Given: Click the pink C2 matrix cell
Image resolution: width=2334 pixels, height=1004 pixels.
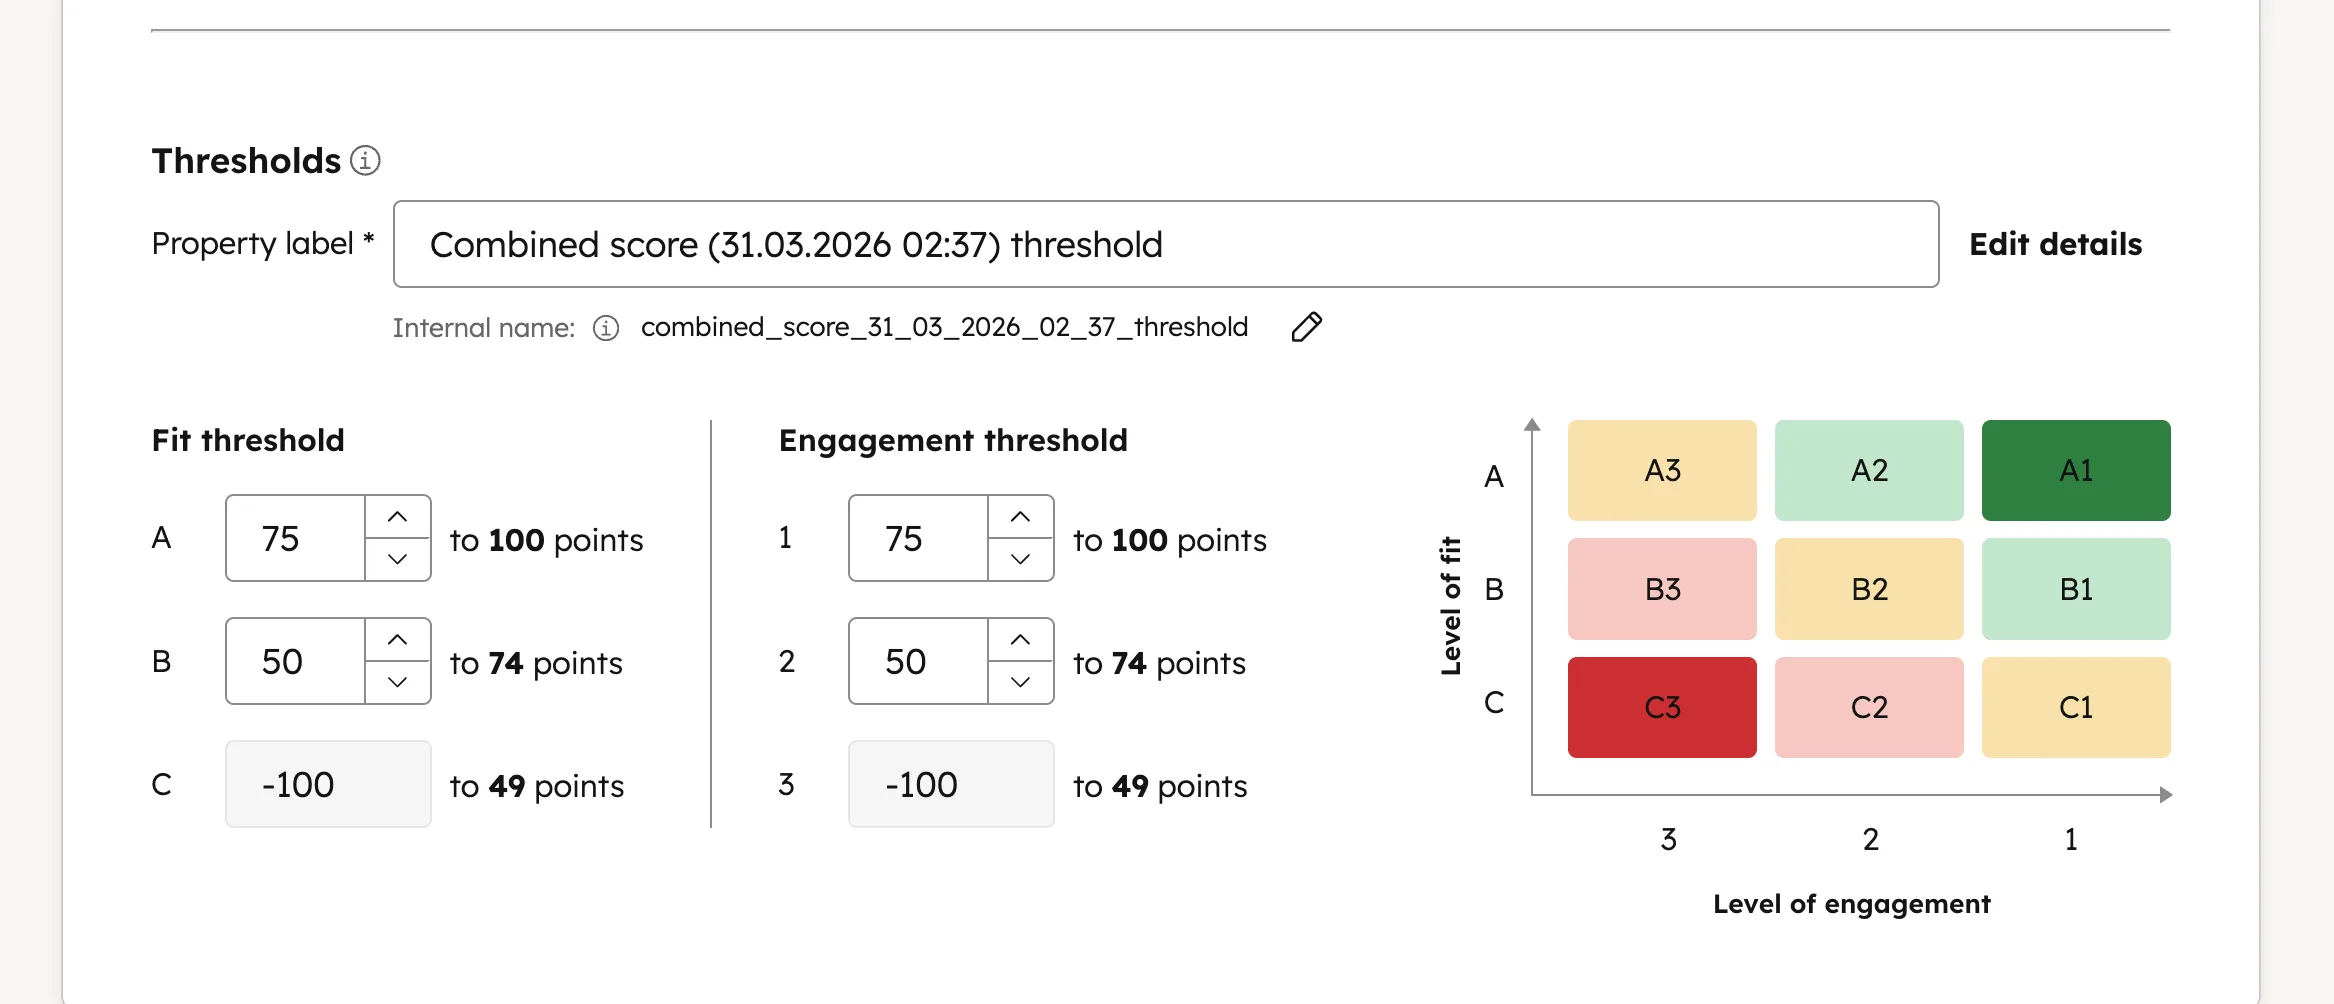Looking at the screenshot, I should [x=1869, y=707].
